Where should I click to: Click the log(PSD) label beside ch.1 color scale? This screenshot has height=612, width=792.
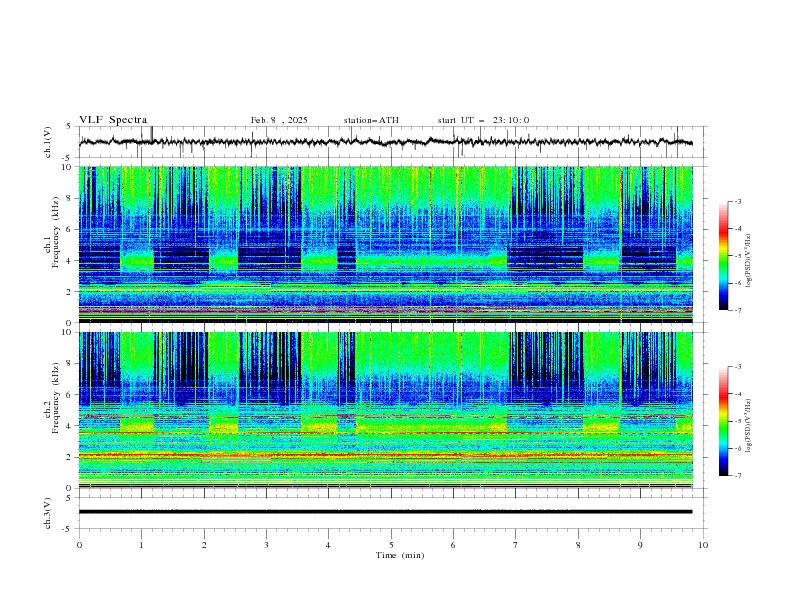coord(748,261)
